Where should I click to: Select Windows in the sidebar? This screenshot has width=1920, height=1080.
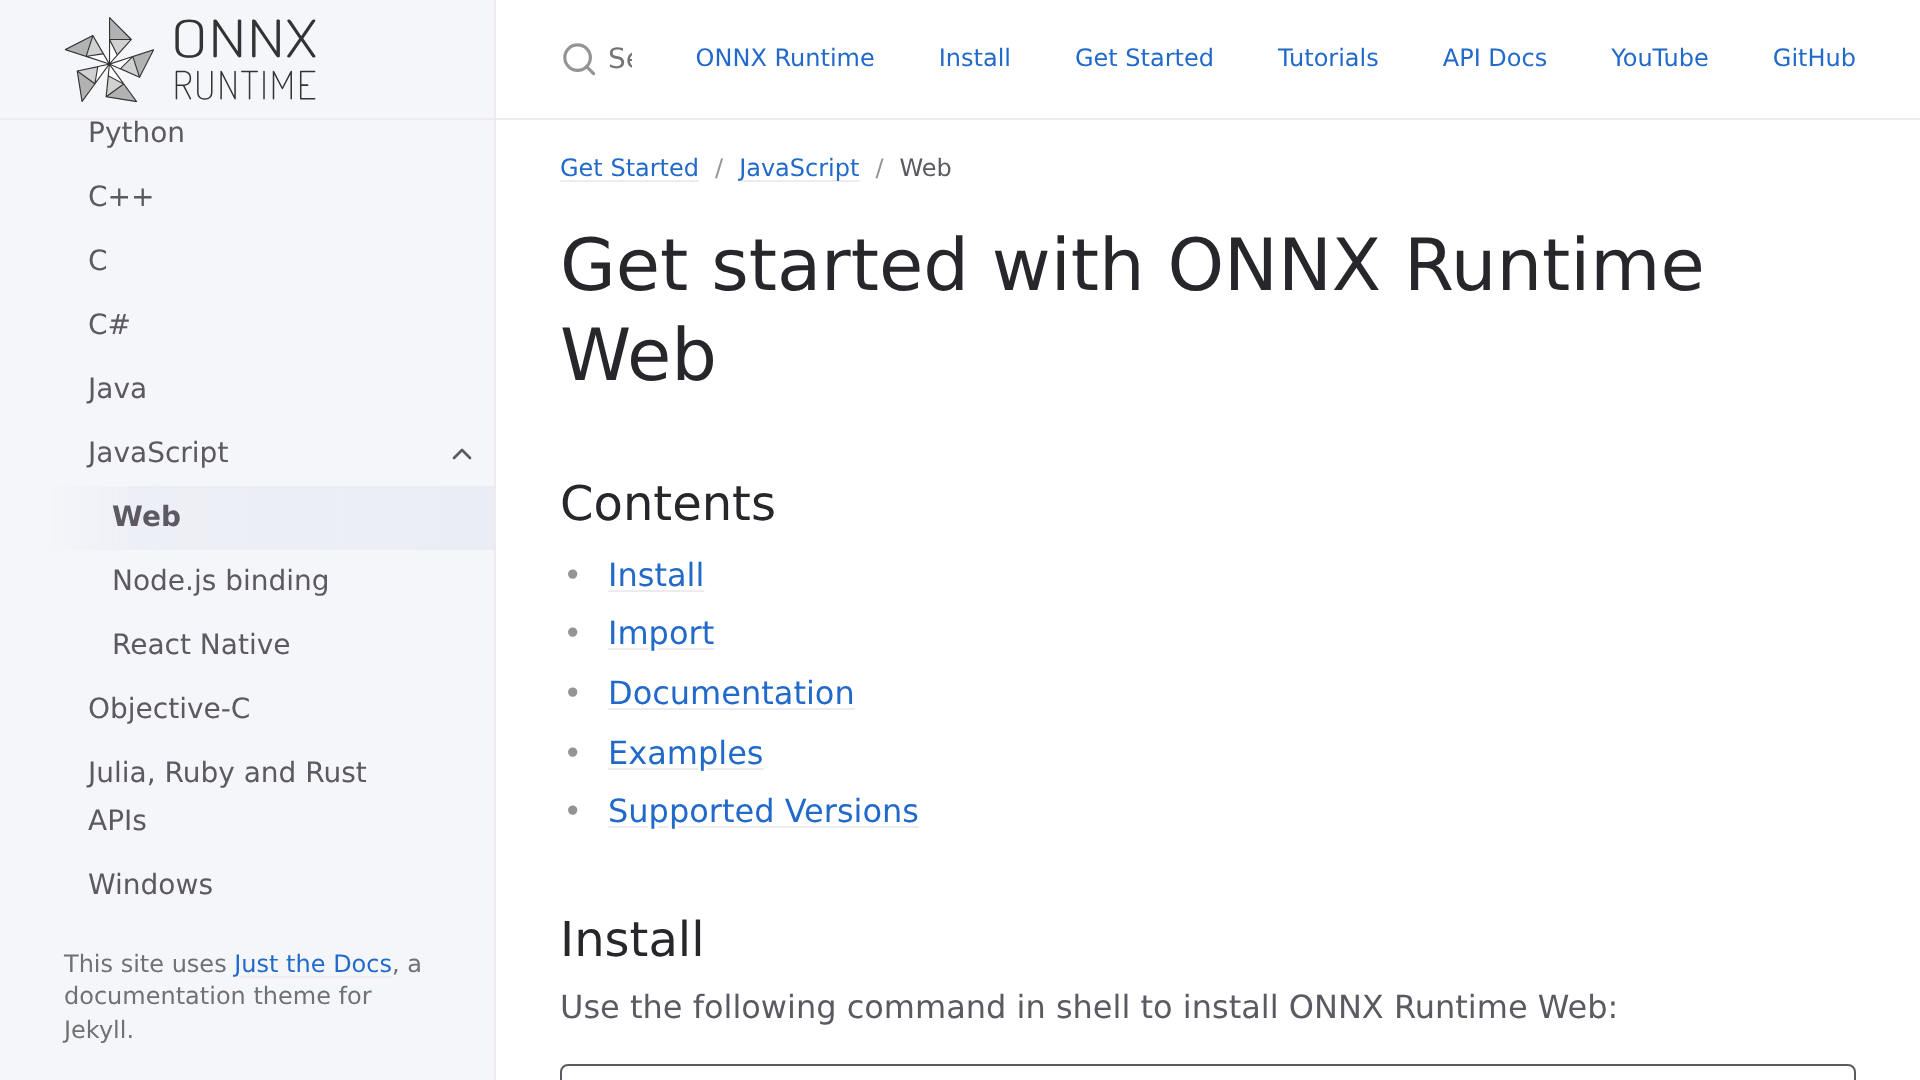tap(150, 885)
